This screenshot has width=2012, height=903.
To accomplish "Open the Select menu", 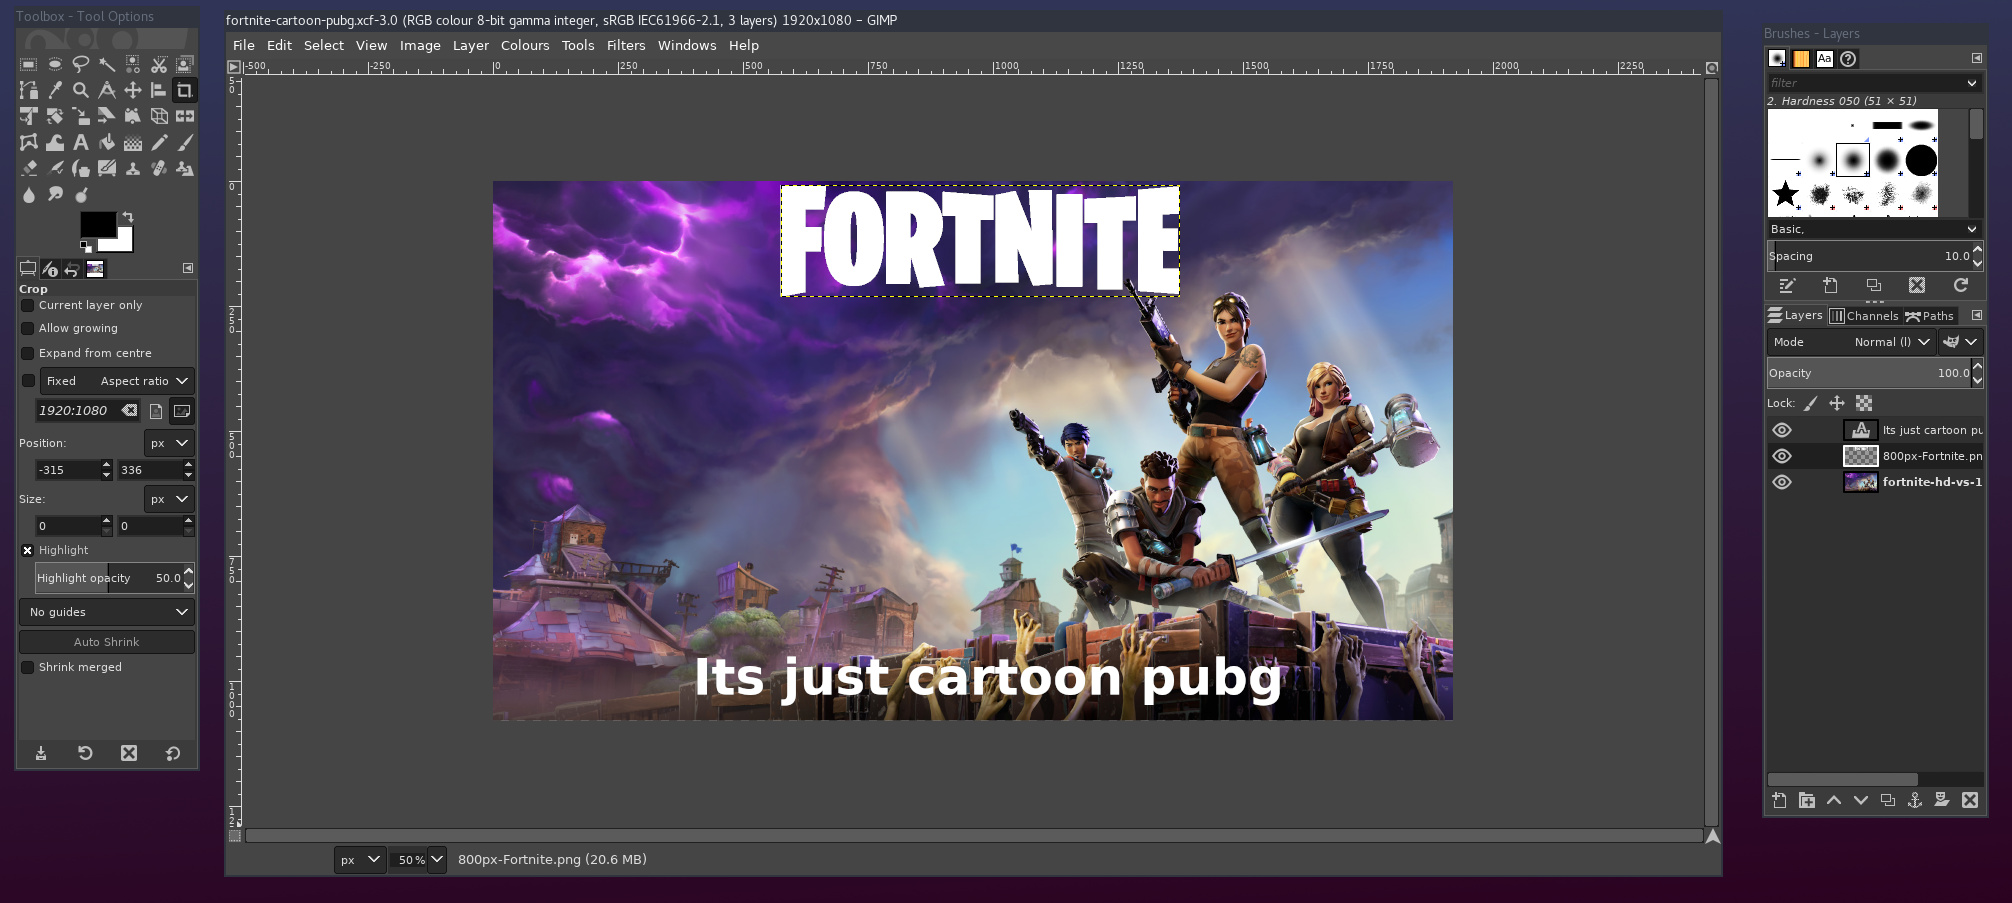I will tap(324, 45).
